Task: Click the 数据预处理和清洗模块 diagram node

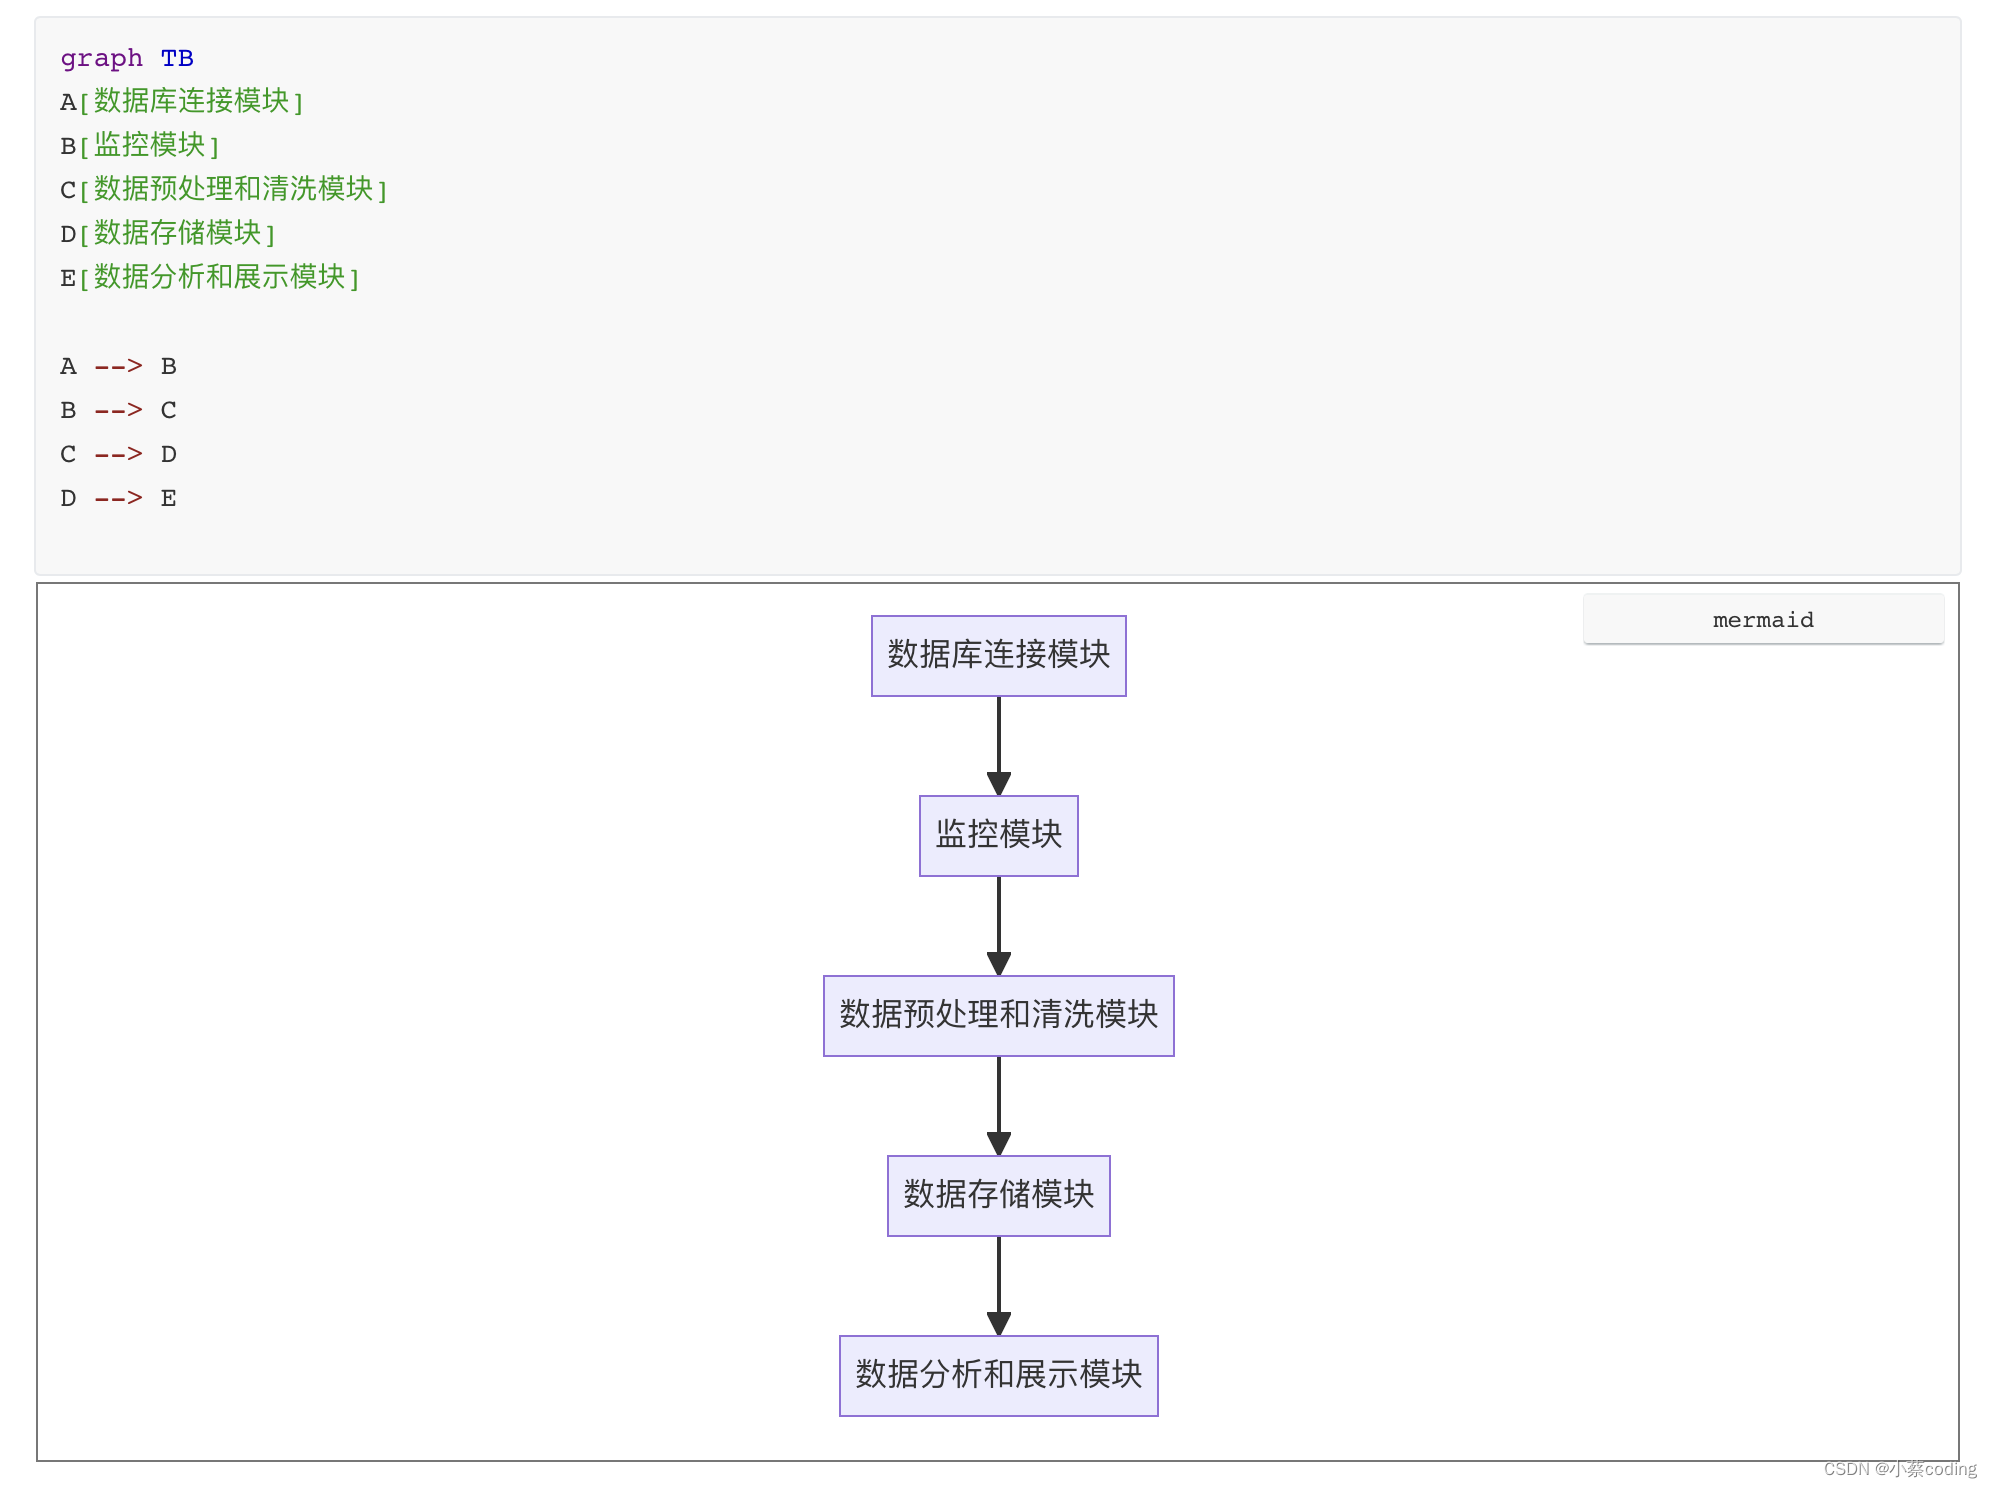Action: point(998,1015)
